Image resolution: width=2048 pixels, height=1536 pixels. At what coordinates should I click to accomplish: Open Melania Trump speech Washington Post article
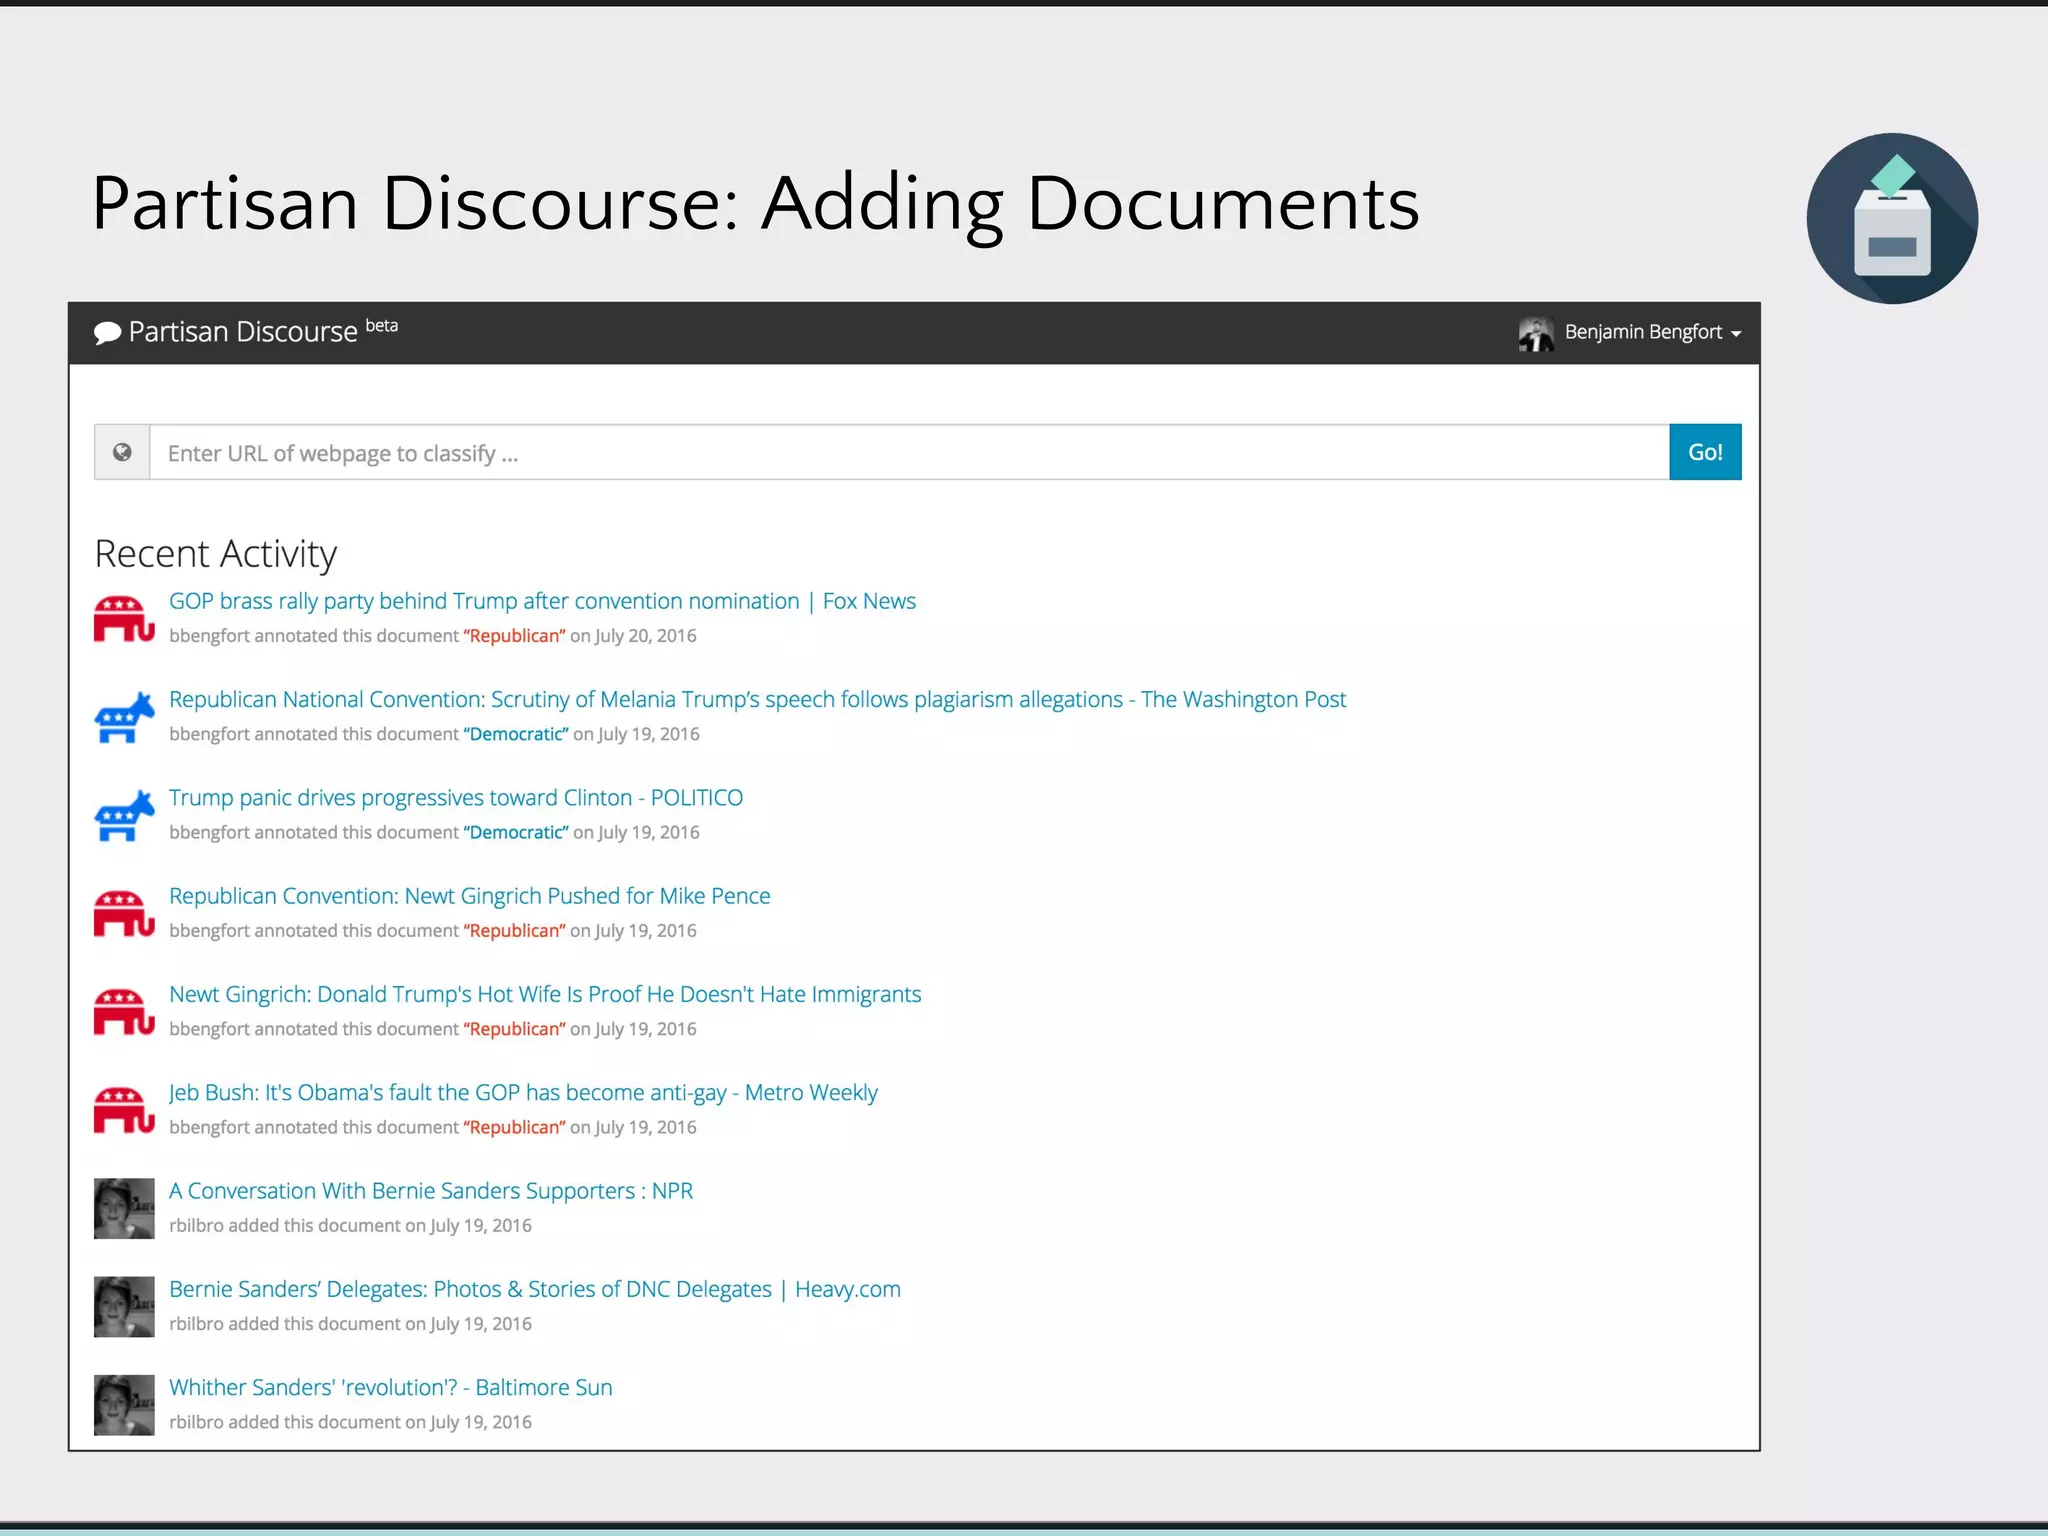coord(757,699)
